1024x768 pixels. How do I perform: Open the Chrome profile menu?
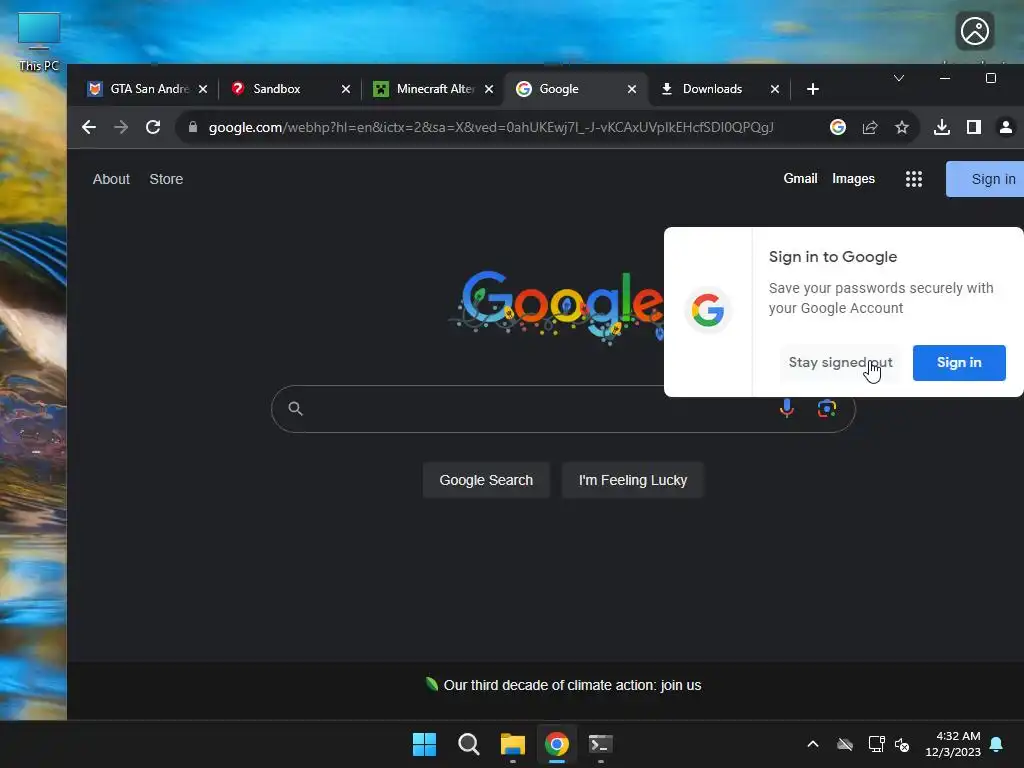tap(1006, 127)
